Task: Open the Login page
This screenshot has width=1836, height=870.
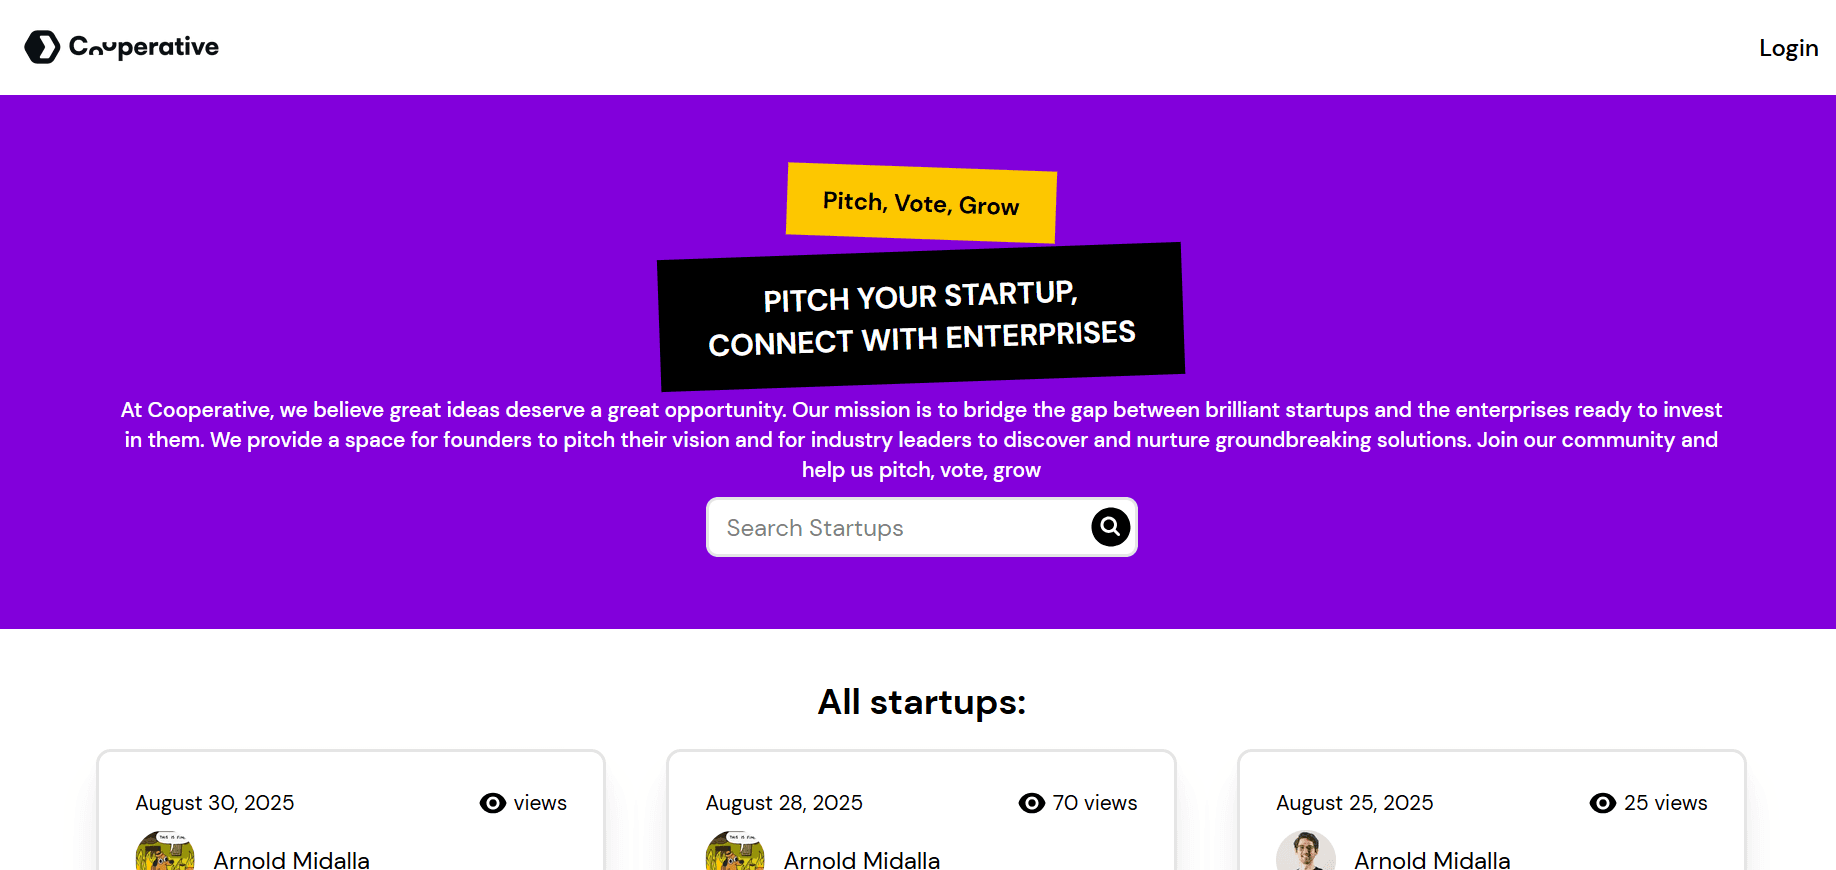Action: point(1789,47)
